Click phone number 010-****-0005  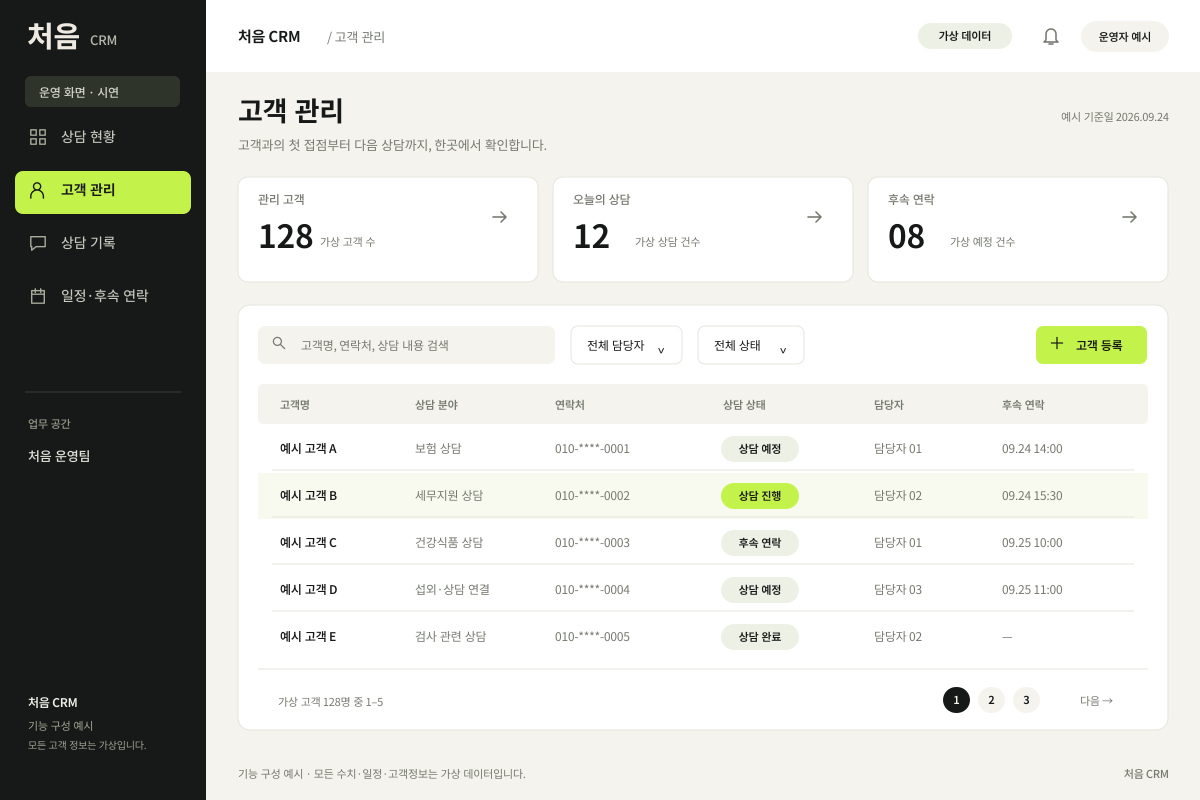point(592,637)
